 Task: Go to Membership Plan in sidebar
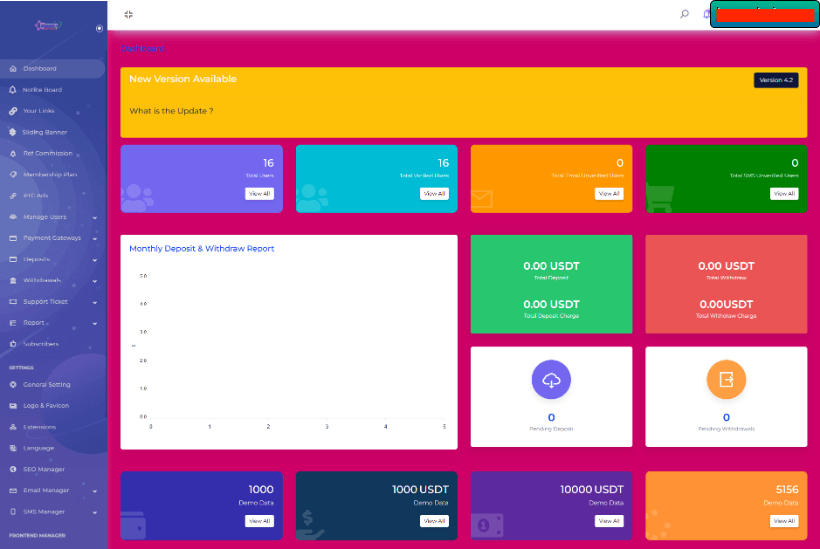click(x=49, y=174)
